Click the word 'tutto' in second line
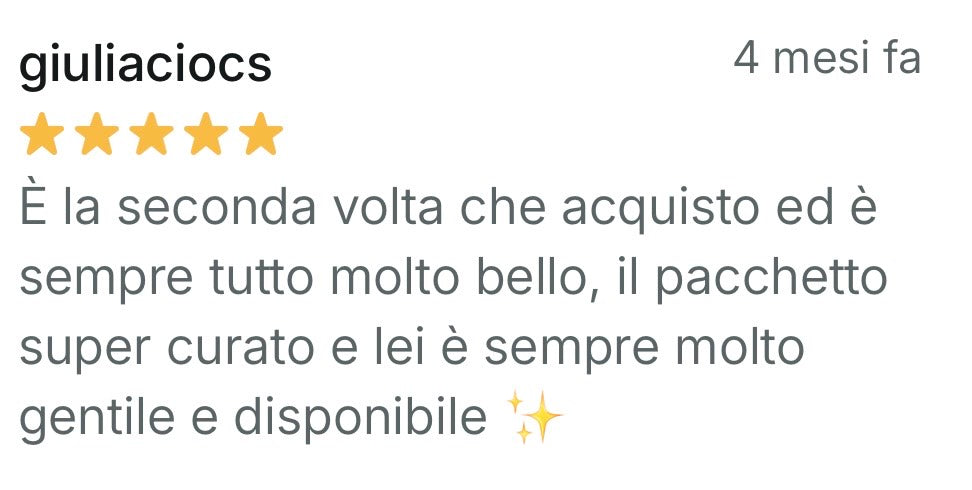Viewport: 972px width, 490px height. point(261,279)
